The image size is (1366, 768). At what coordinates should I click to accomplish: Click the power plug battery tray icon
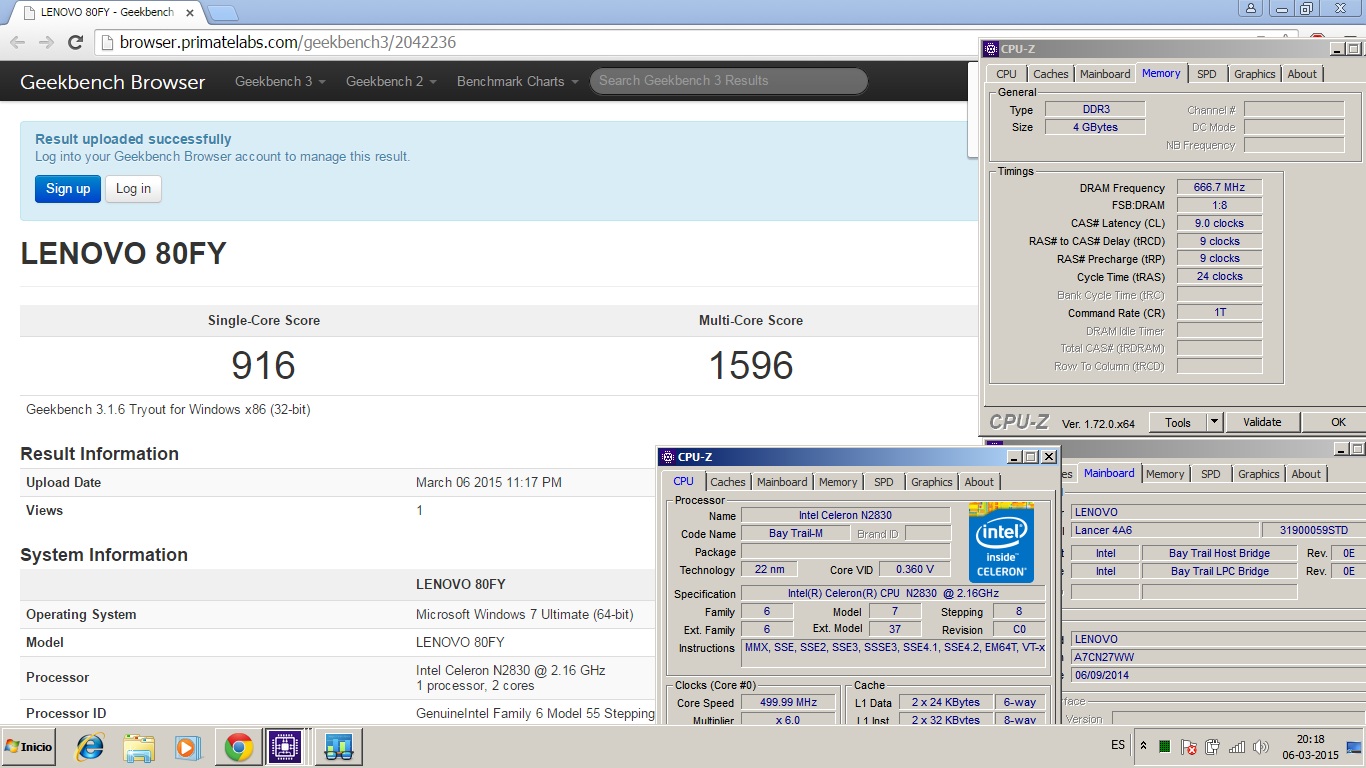(1213, 747)
